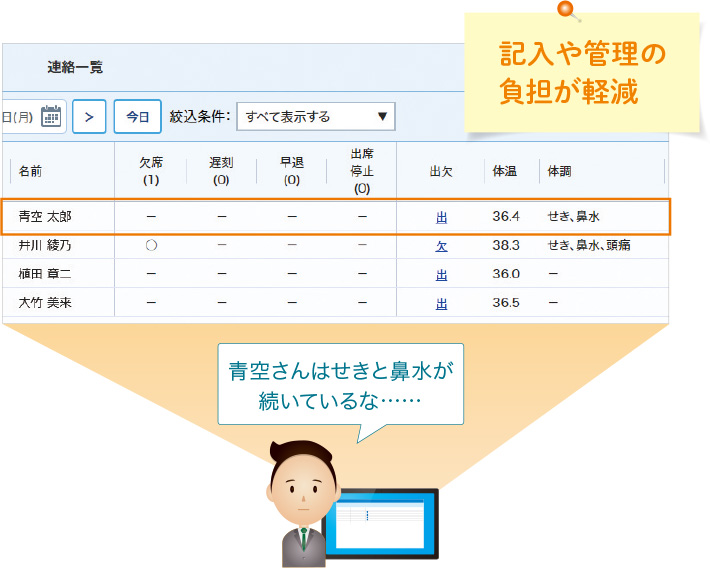Open the calendar date picker icon
This screenshot has width=710, height=569.
tap(51, 116)
